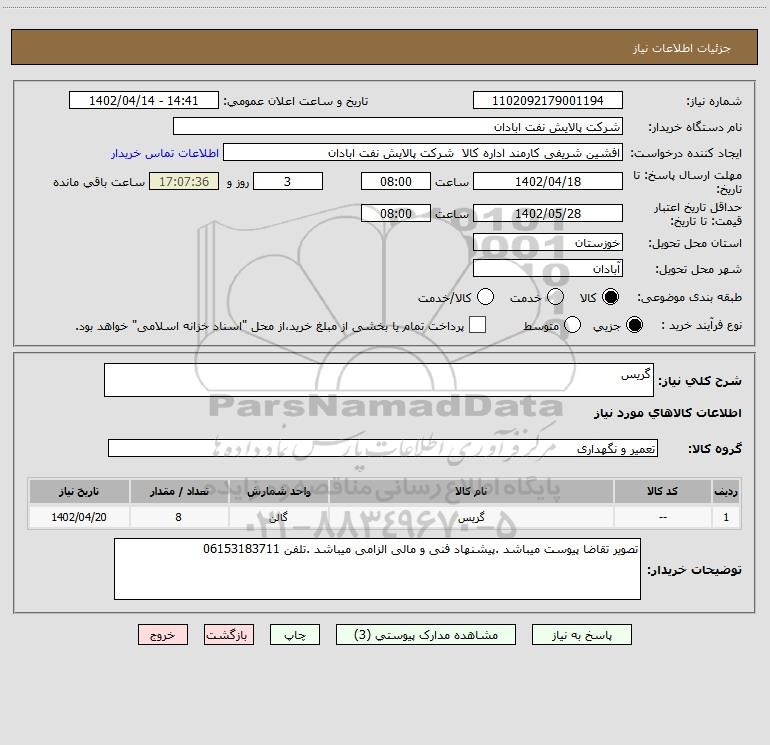Click the quantity cell showing 8
This screenshot has height=745, width=770.
click(x=179, y=517)
